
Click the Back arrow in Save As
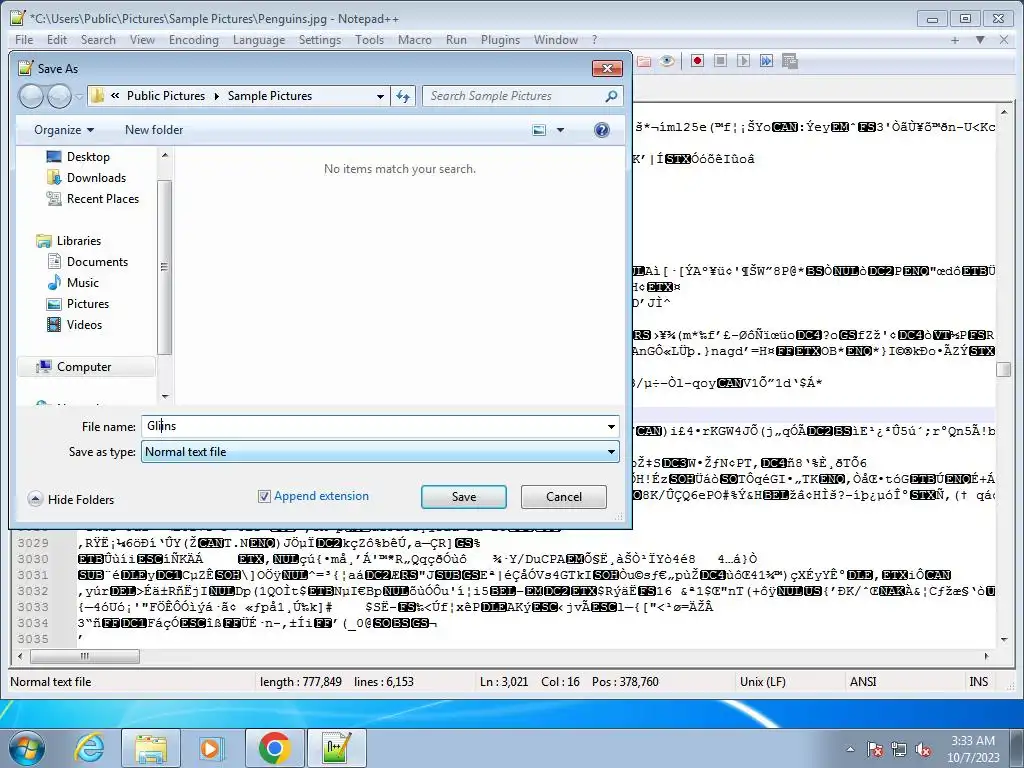(31, 96)
